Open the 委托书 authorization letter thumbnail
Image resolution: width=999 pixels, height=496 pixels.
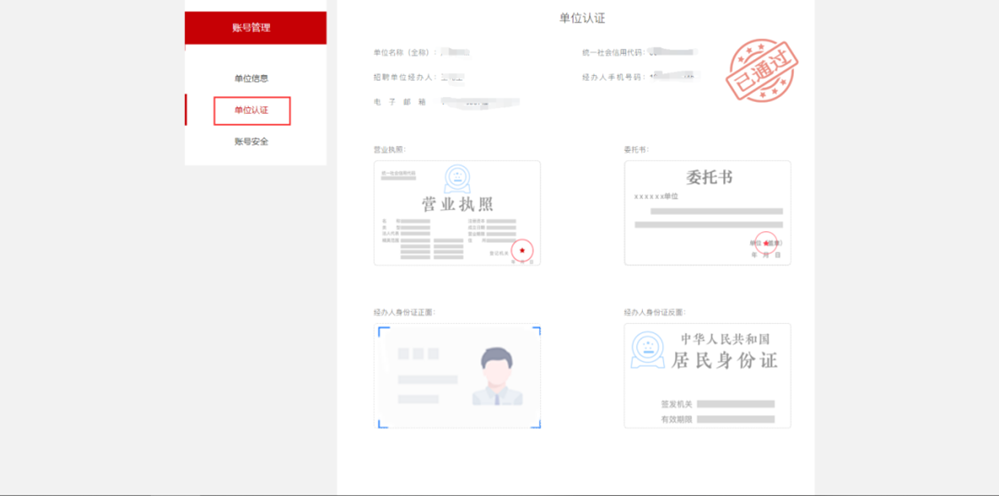[707, 213]
